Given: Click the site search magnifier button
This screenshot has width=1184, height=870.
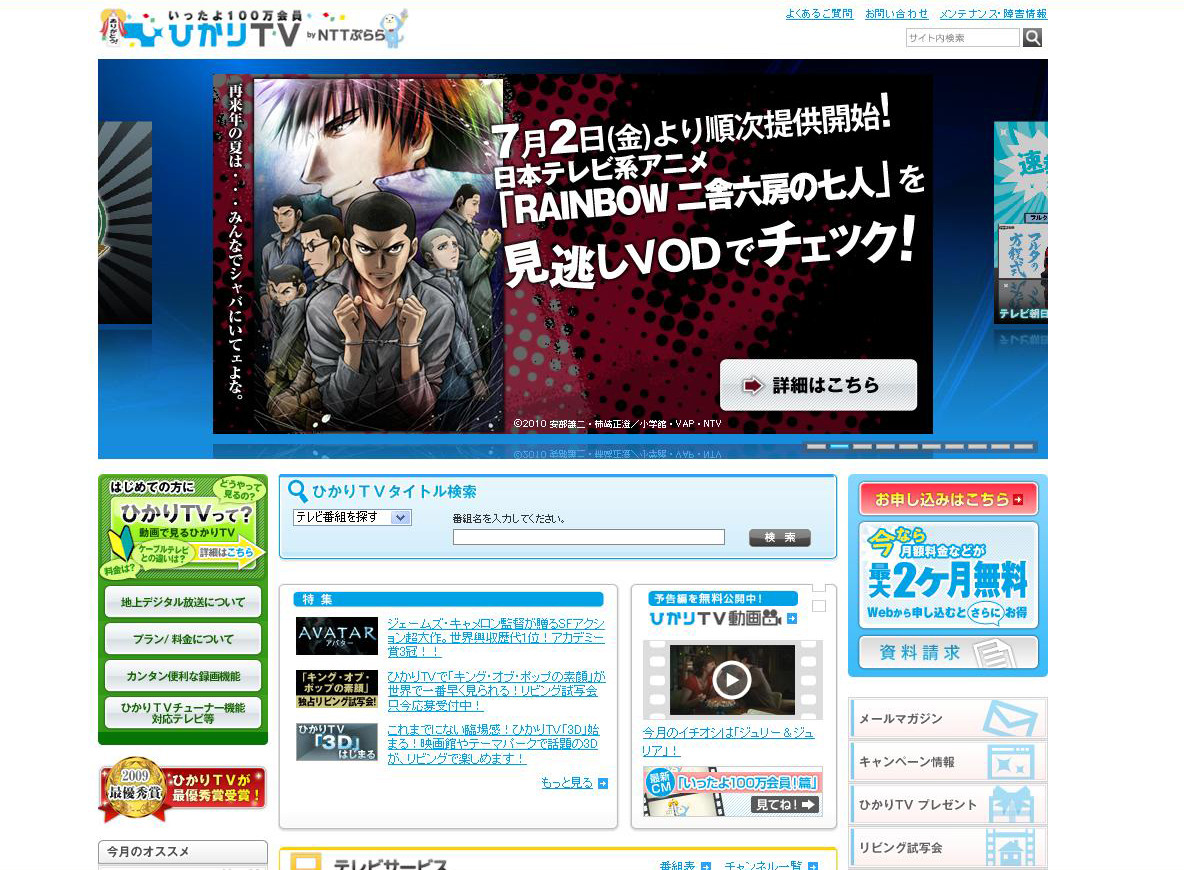Looking at the screenshot, I should [x=1032, y=38].
